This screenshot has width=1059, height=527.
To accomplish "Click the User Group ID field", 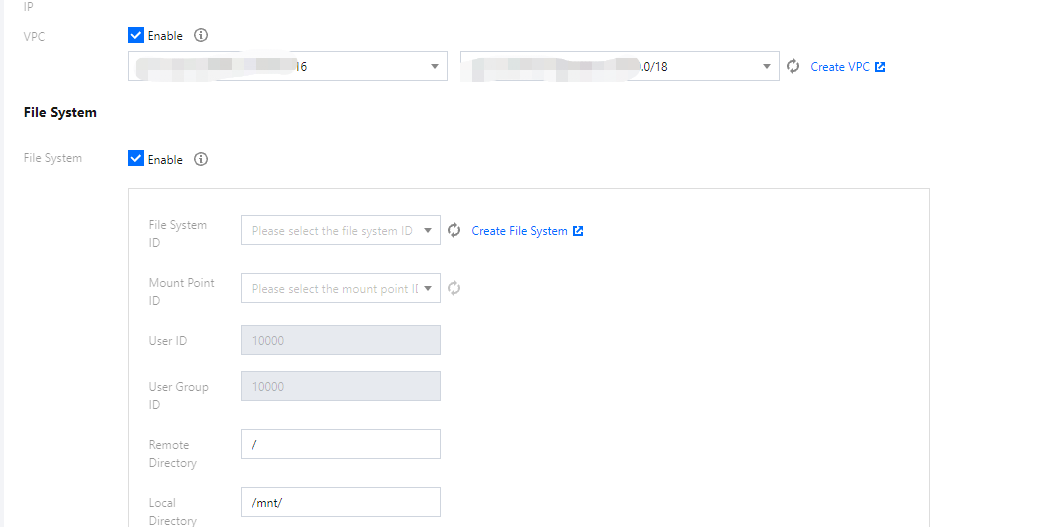I will (340, 387).
